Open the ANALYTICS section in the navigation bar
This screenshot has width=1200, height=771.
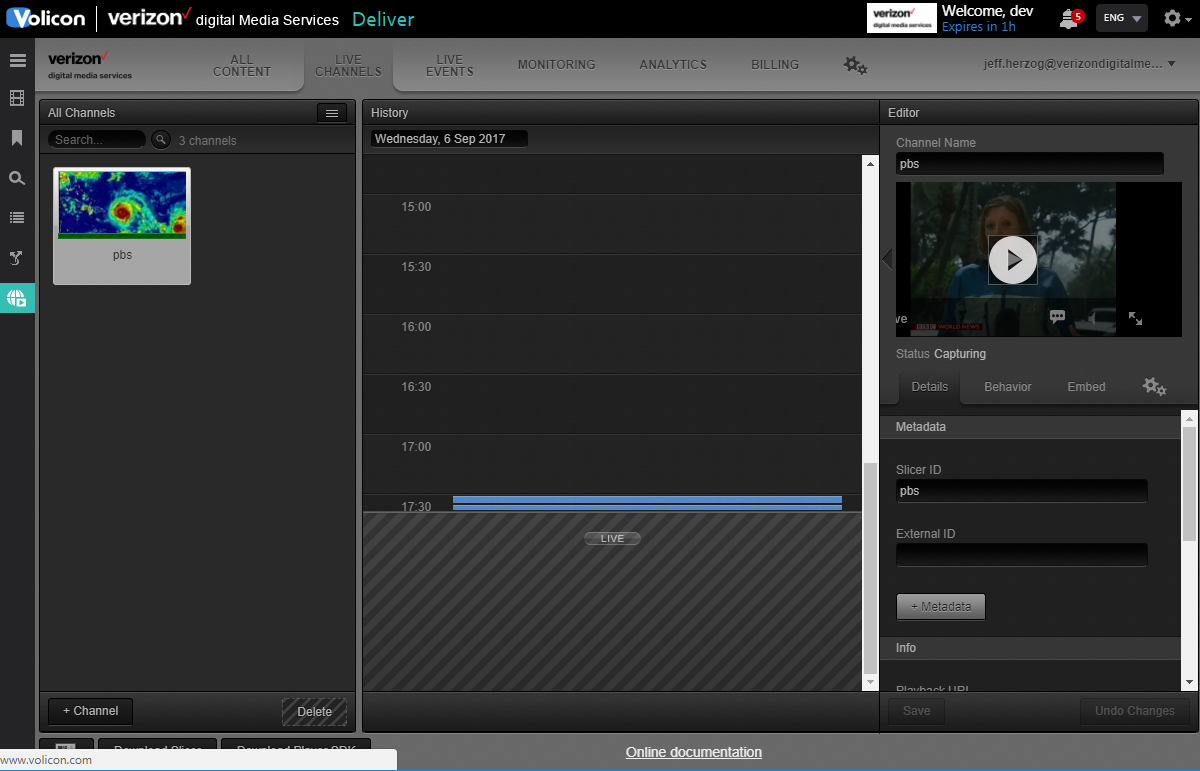(x=673, y=64)
